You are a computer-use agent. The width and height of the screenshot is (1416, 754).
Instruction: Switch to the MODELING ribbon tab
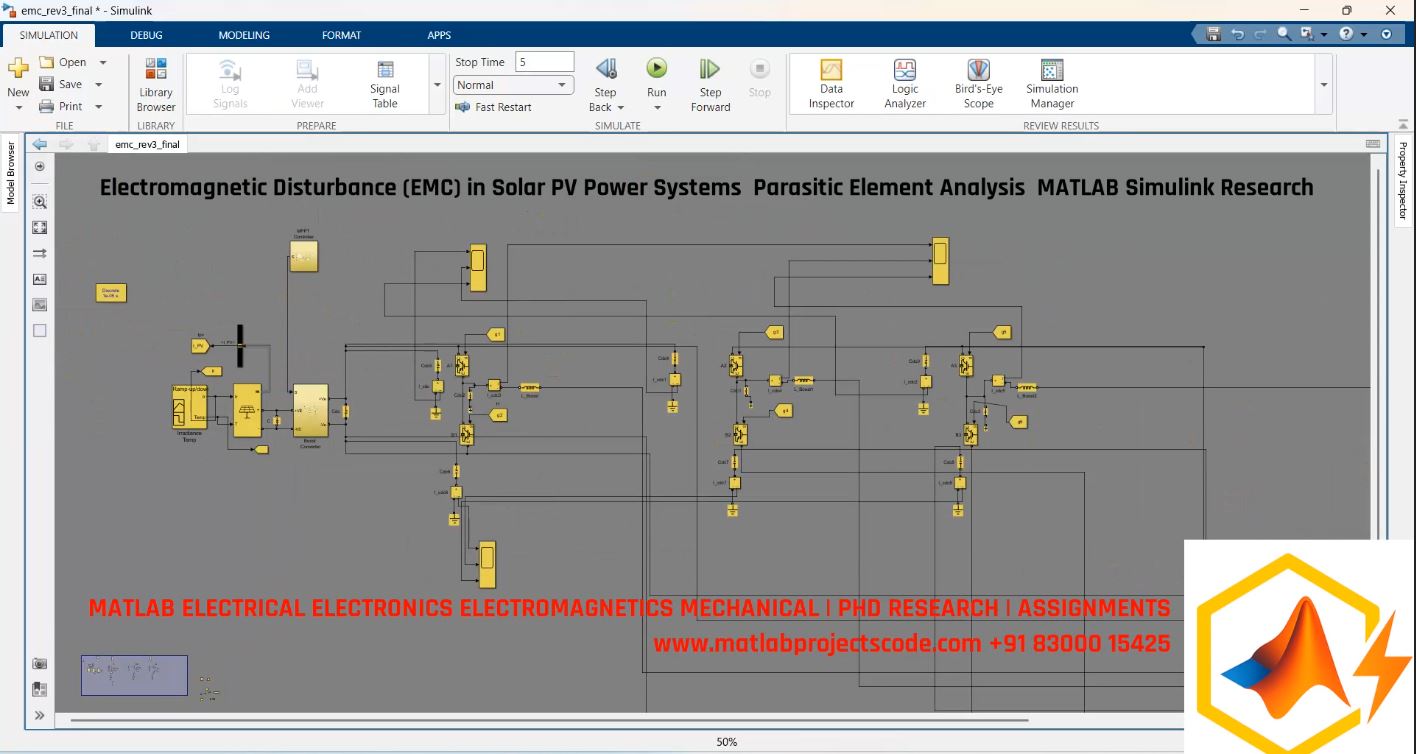[x=243, y=35]
